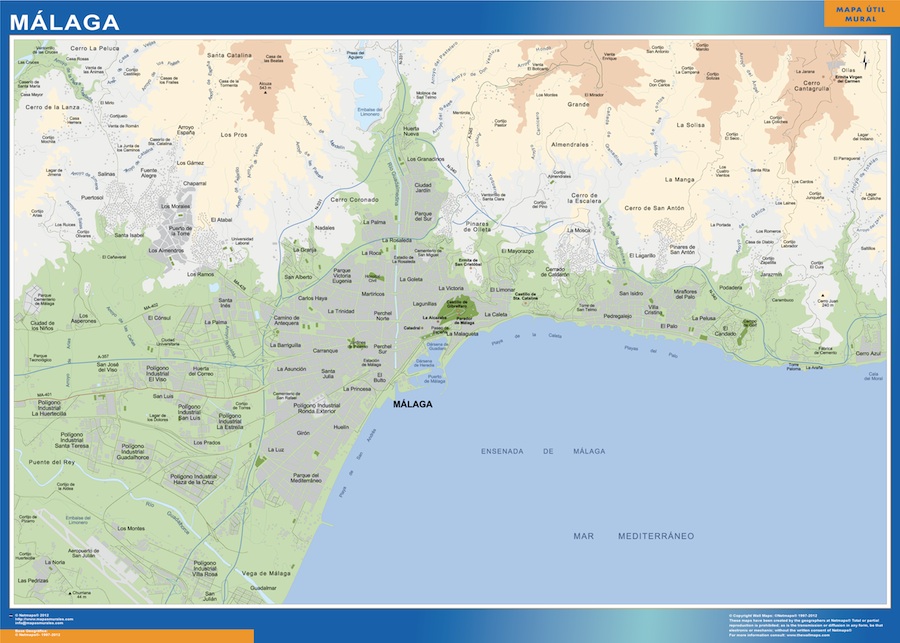Viewport: 900px width, 643px height.
Task: Select the La Caleta neighborhood label
Action: coord(496,315)
